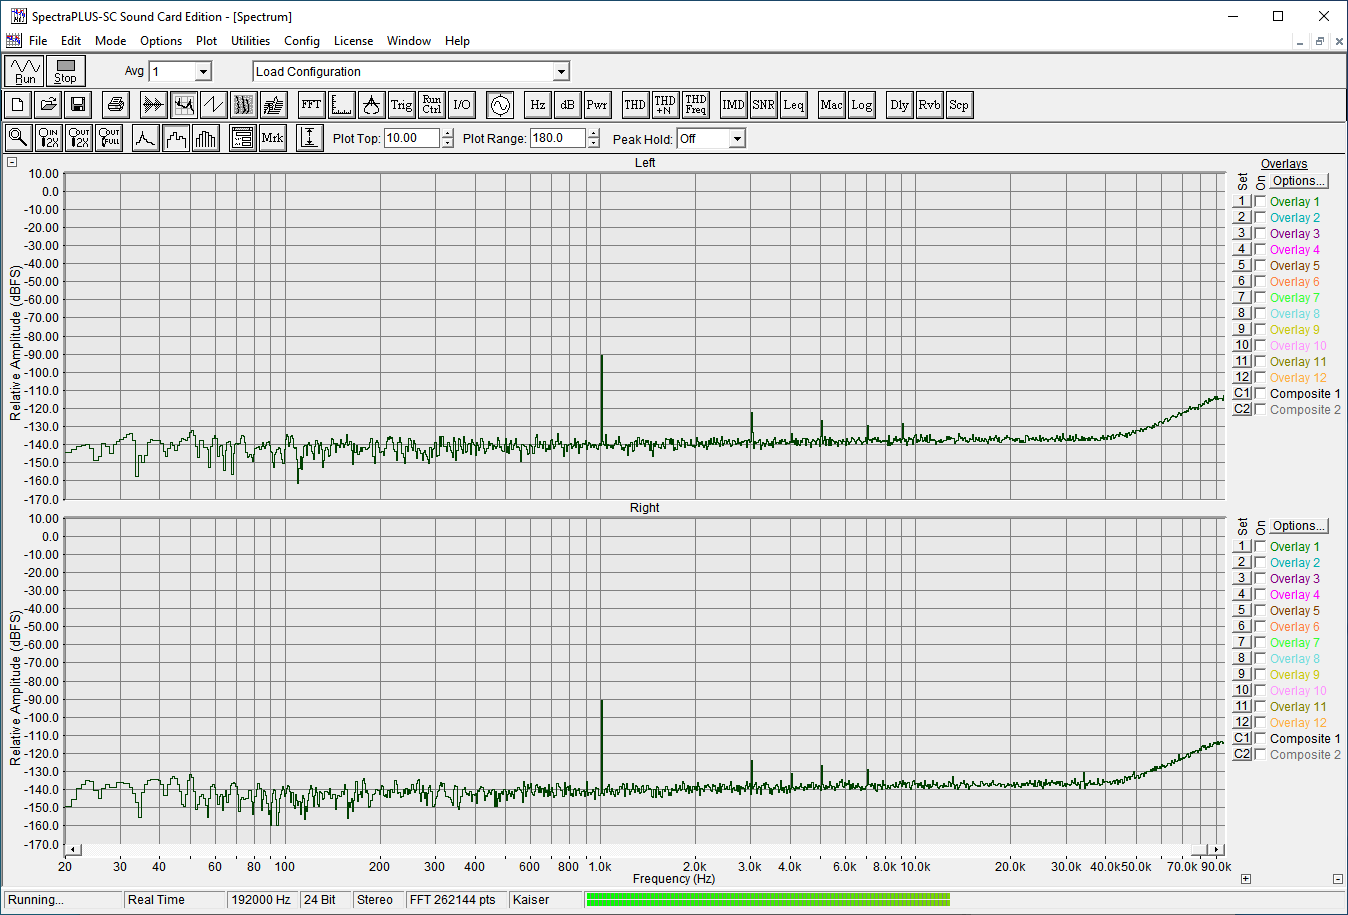Enable Overlay 1 checkbox in Left plot

pos(1260,201)
